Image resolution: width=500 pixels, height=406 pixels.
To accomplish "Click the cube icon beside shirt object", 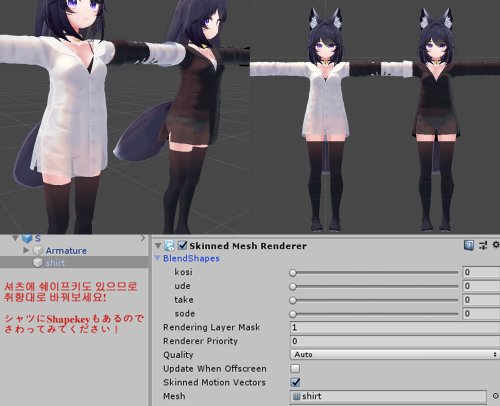I will click(x=38, y=263).
